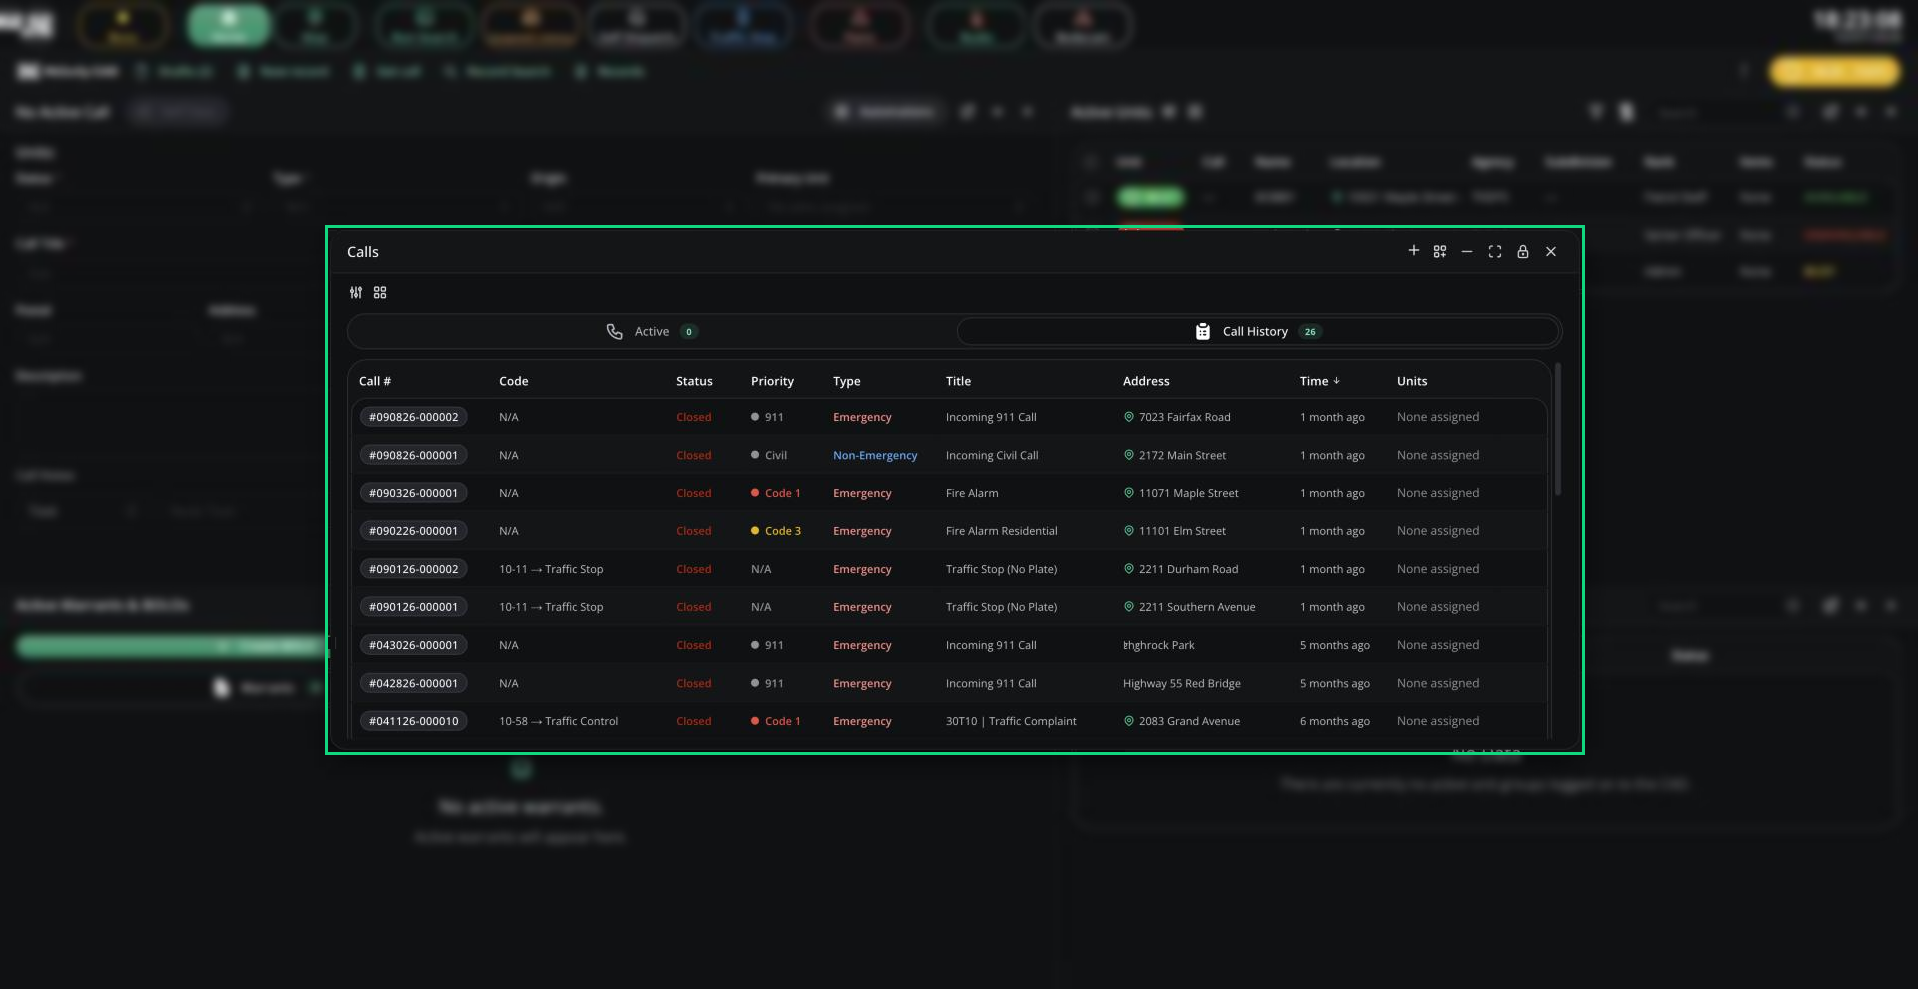This screenshot has width=1918, height=989.
Task: Click the Calls list vertical scrollbar
Action: (1557, 430)
